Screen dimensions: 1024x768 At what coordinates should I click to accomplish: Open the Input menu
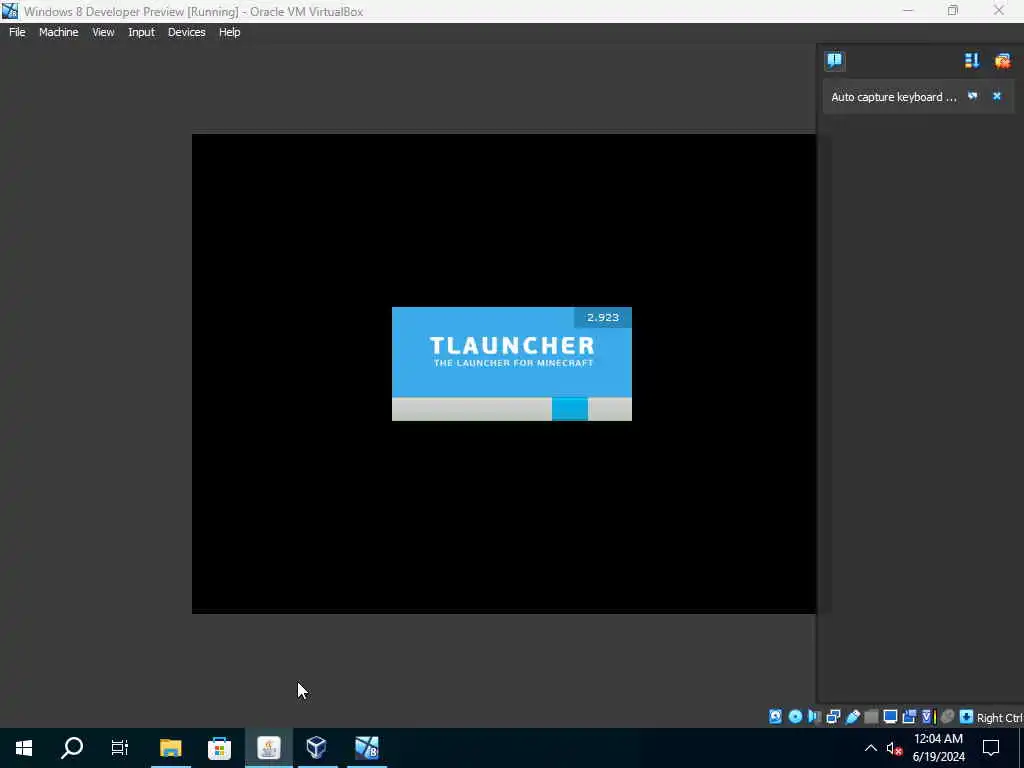tap(141, 32)
